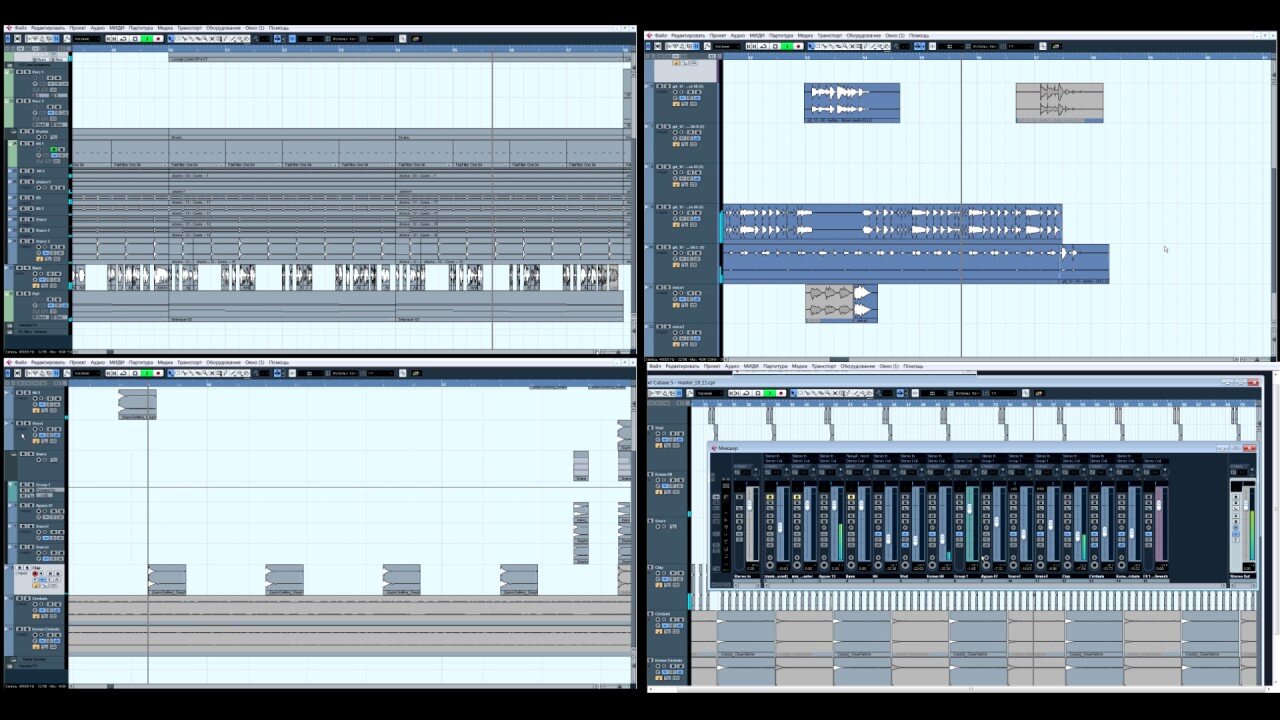This screenshot has height=720, width=1280.
Task: Open the Проект menu in the top-right window
Action: [x=717, y=35]
